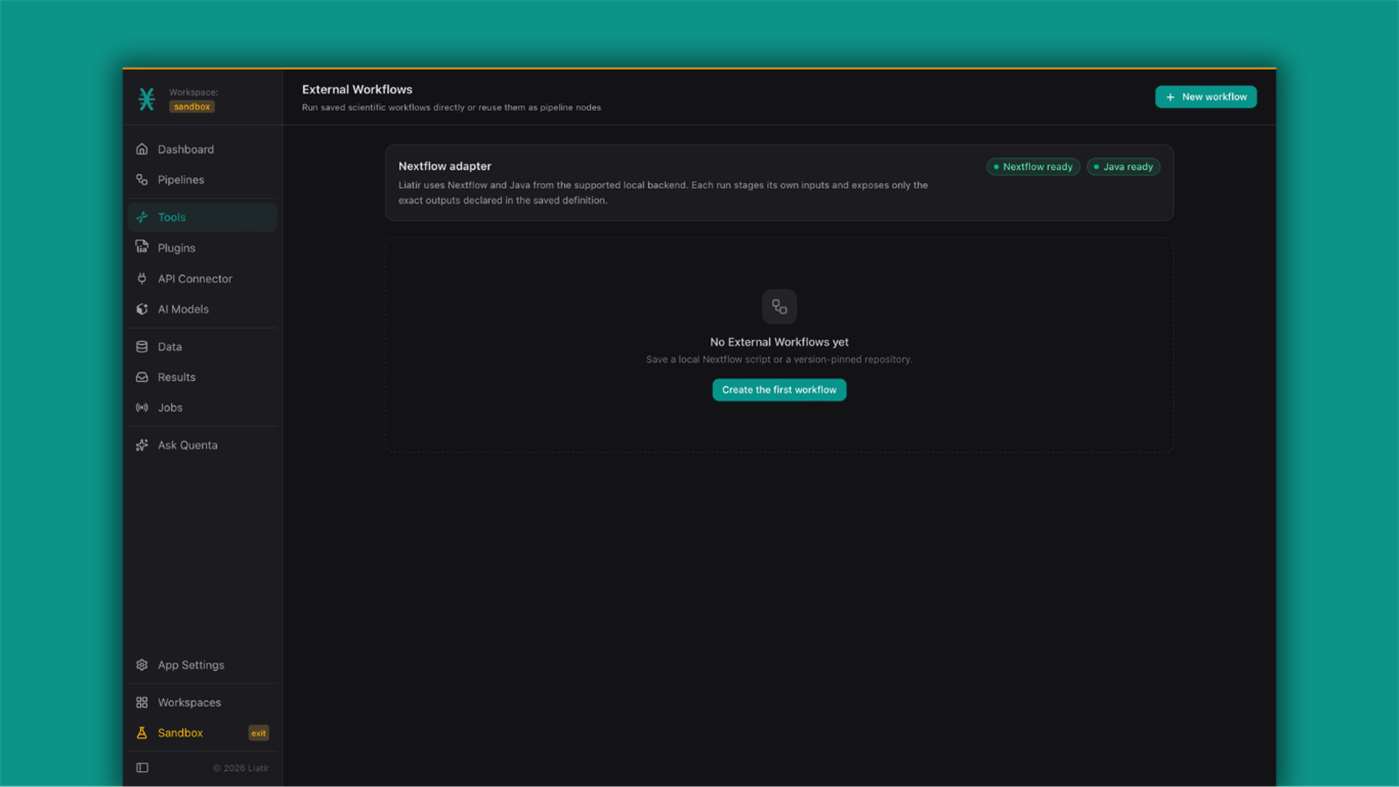
Task: Open Pipelines menu item
Action: pyautogui.click(x=202, y=180)
